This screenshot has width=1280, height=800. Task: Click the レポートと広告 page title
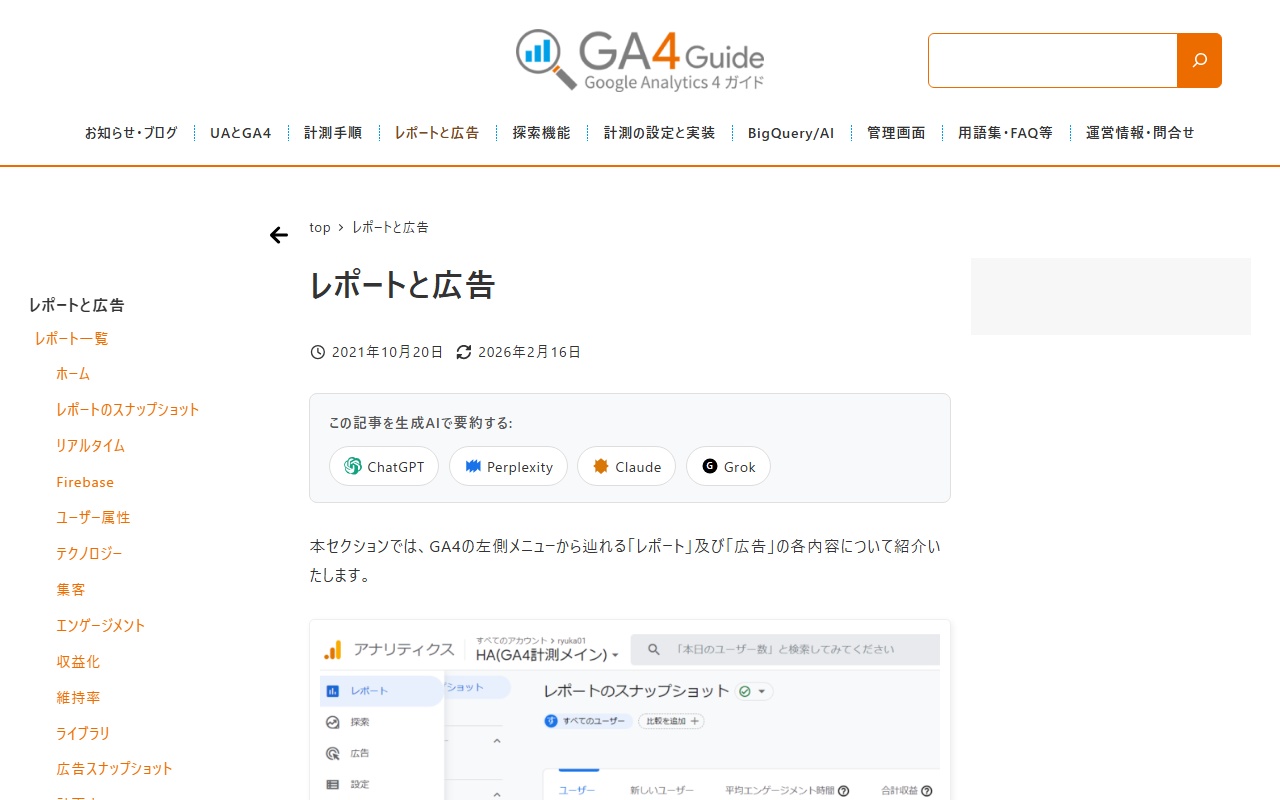click(402, 285)
